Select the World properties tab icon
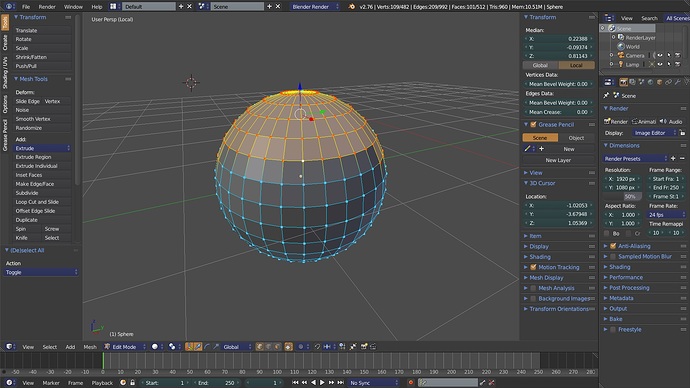690x388 pixels. (x=650, y=82)
